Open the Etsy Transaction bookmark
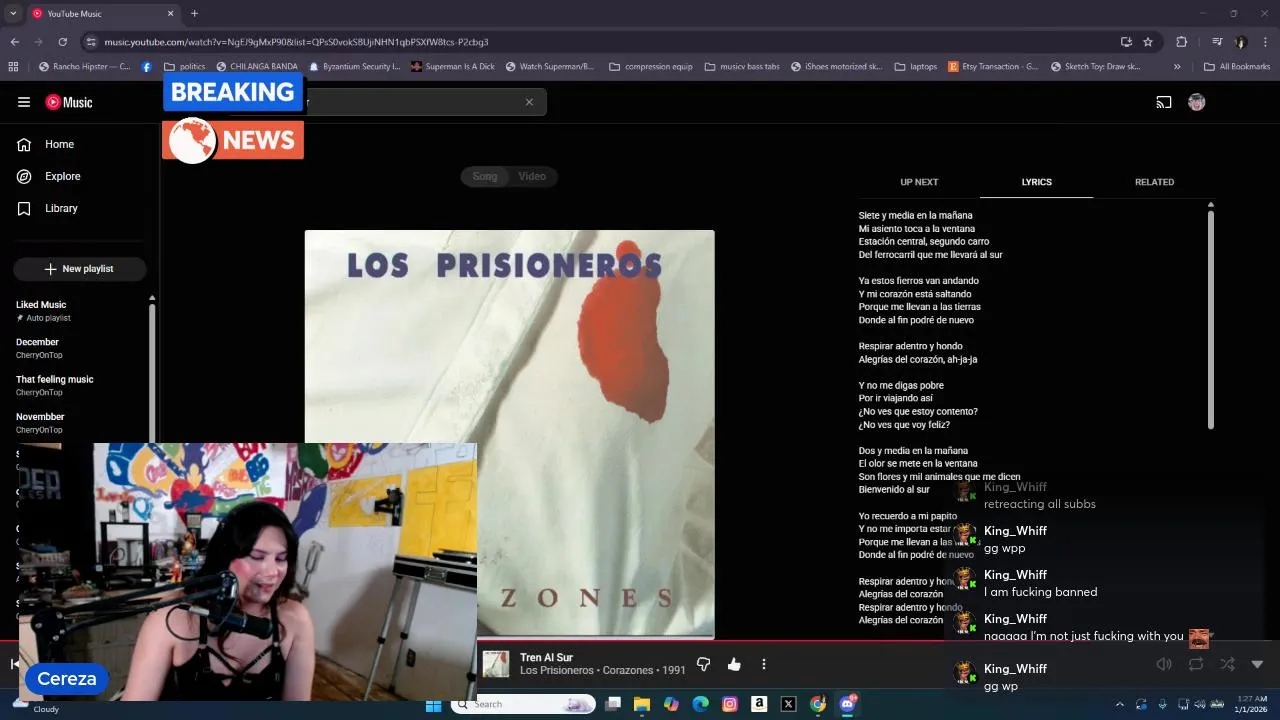1280x720 pixels. point(993,67)
